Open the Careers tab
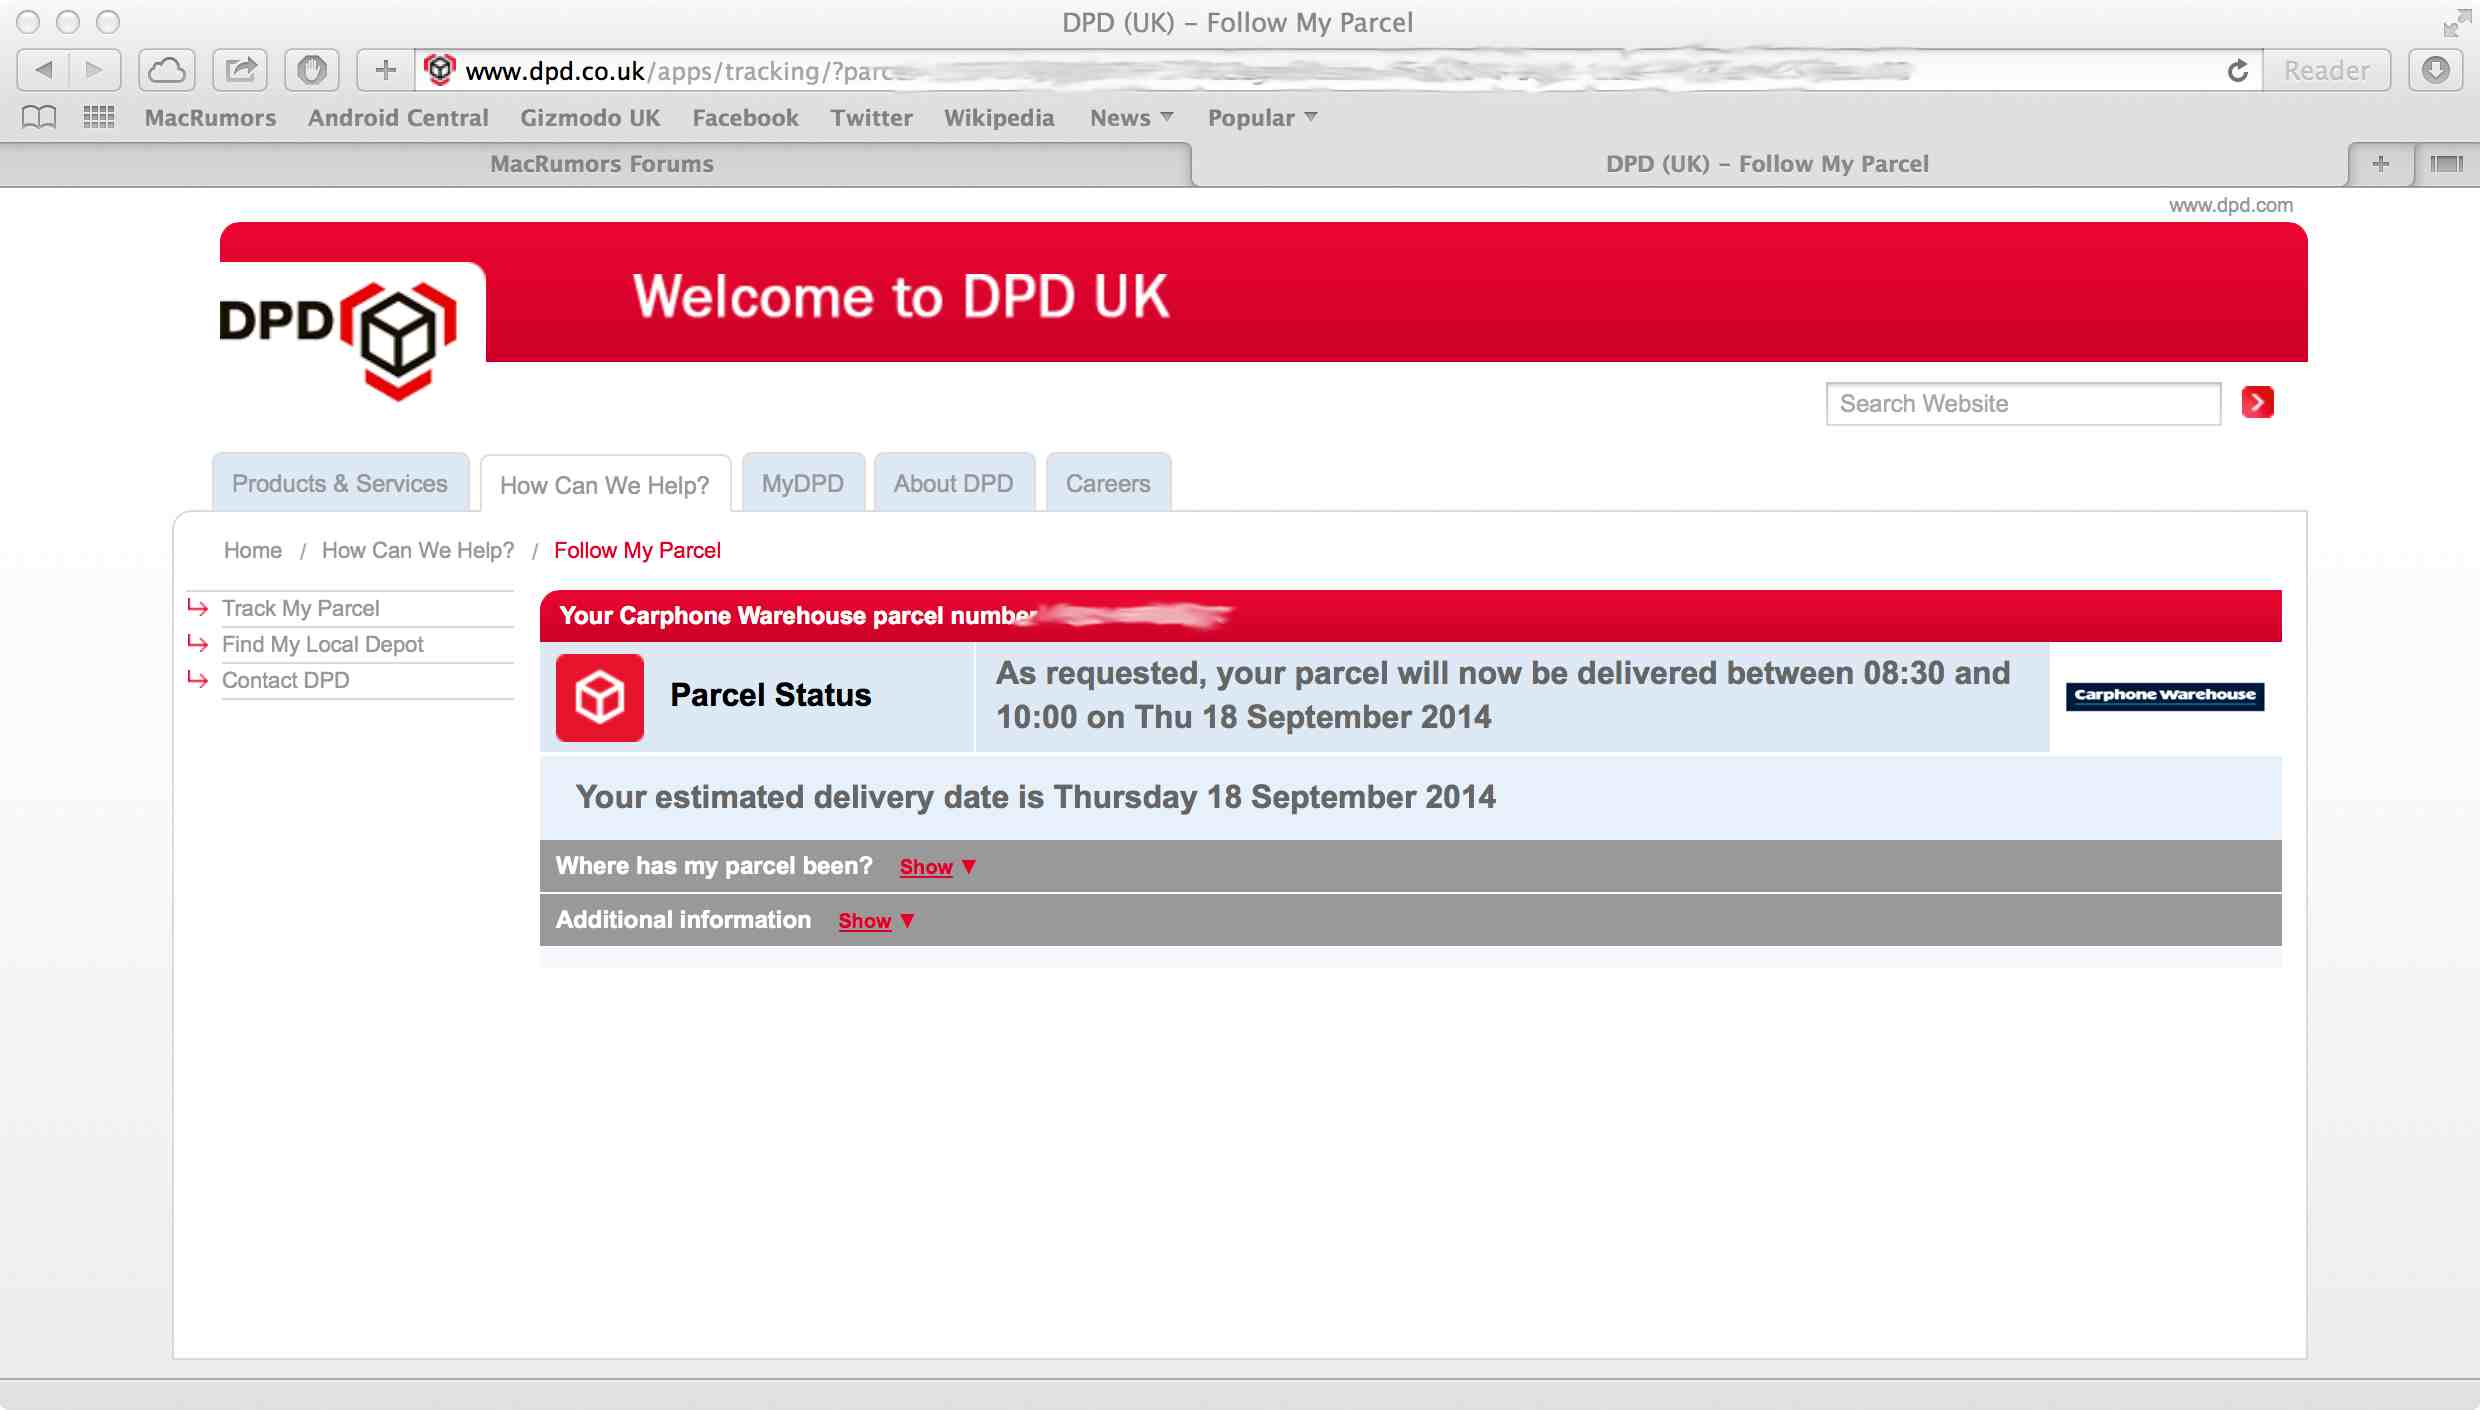This screenshot has width=2480, height=1410. pos(1108,484)
